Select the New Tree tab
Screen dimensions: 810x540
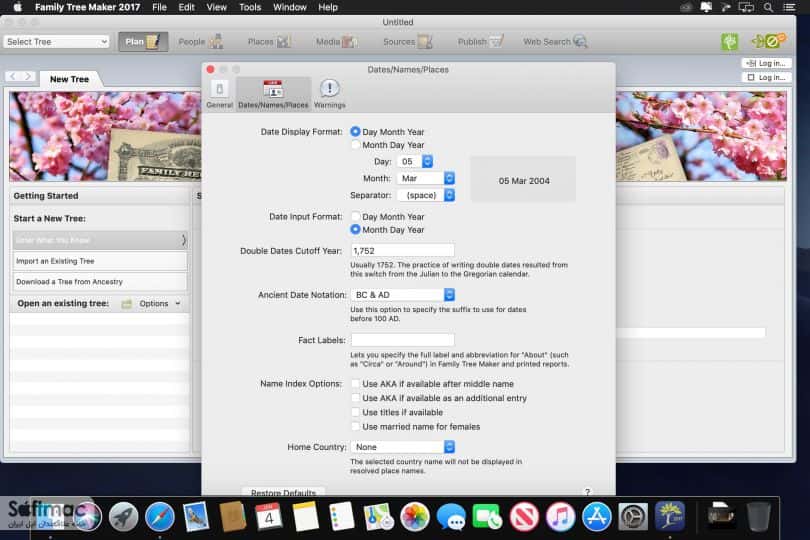[x=70, y=79]
